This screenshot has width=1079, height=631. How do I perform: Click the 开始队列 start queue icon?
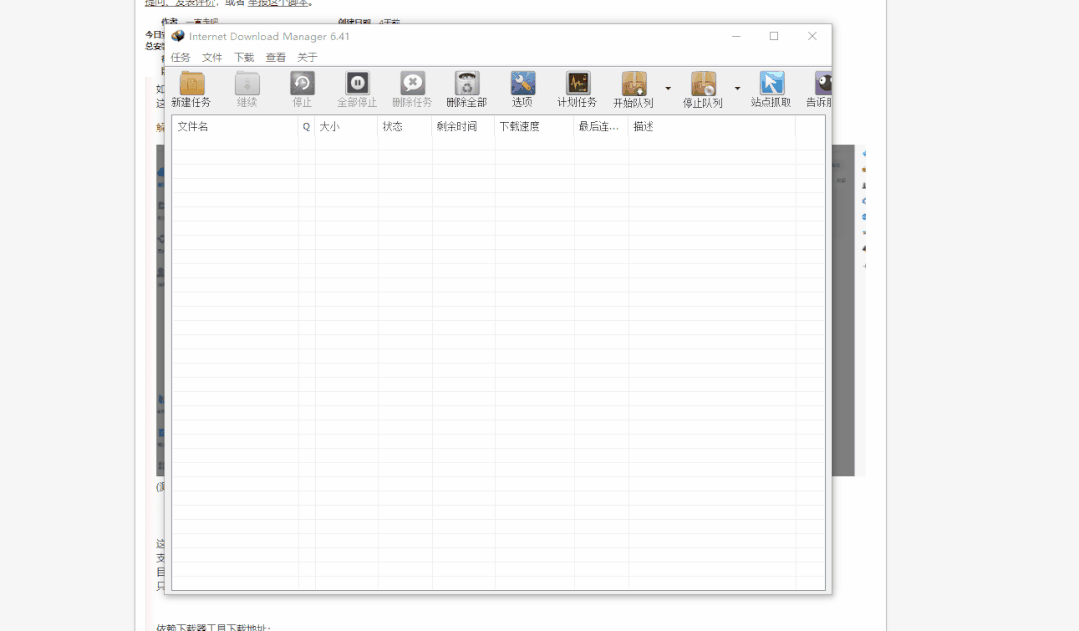pos(634,83)
